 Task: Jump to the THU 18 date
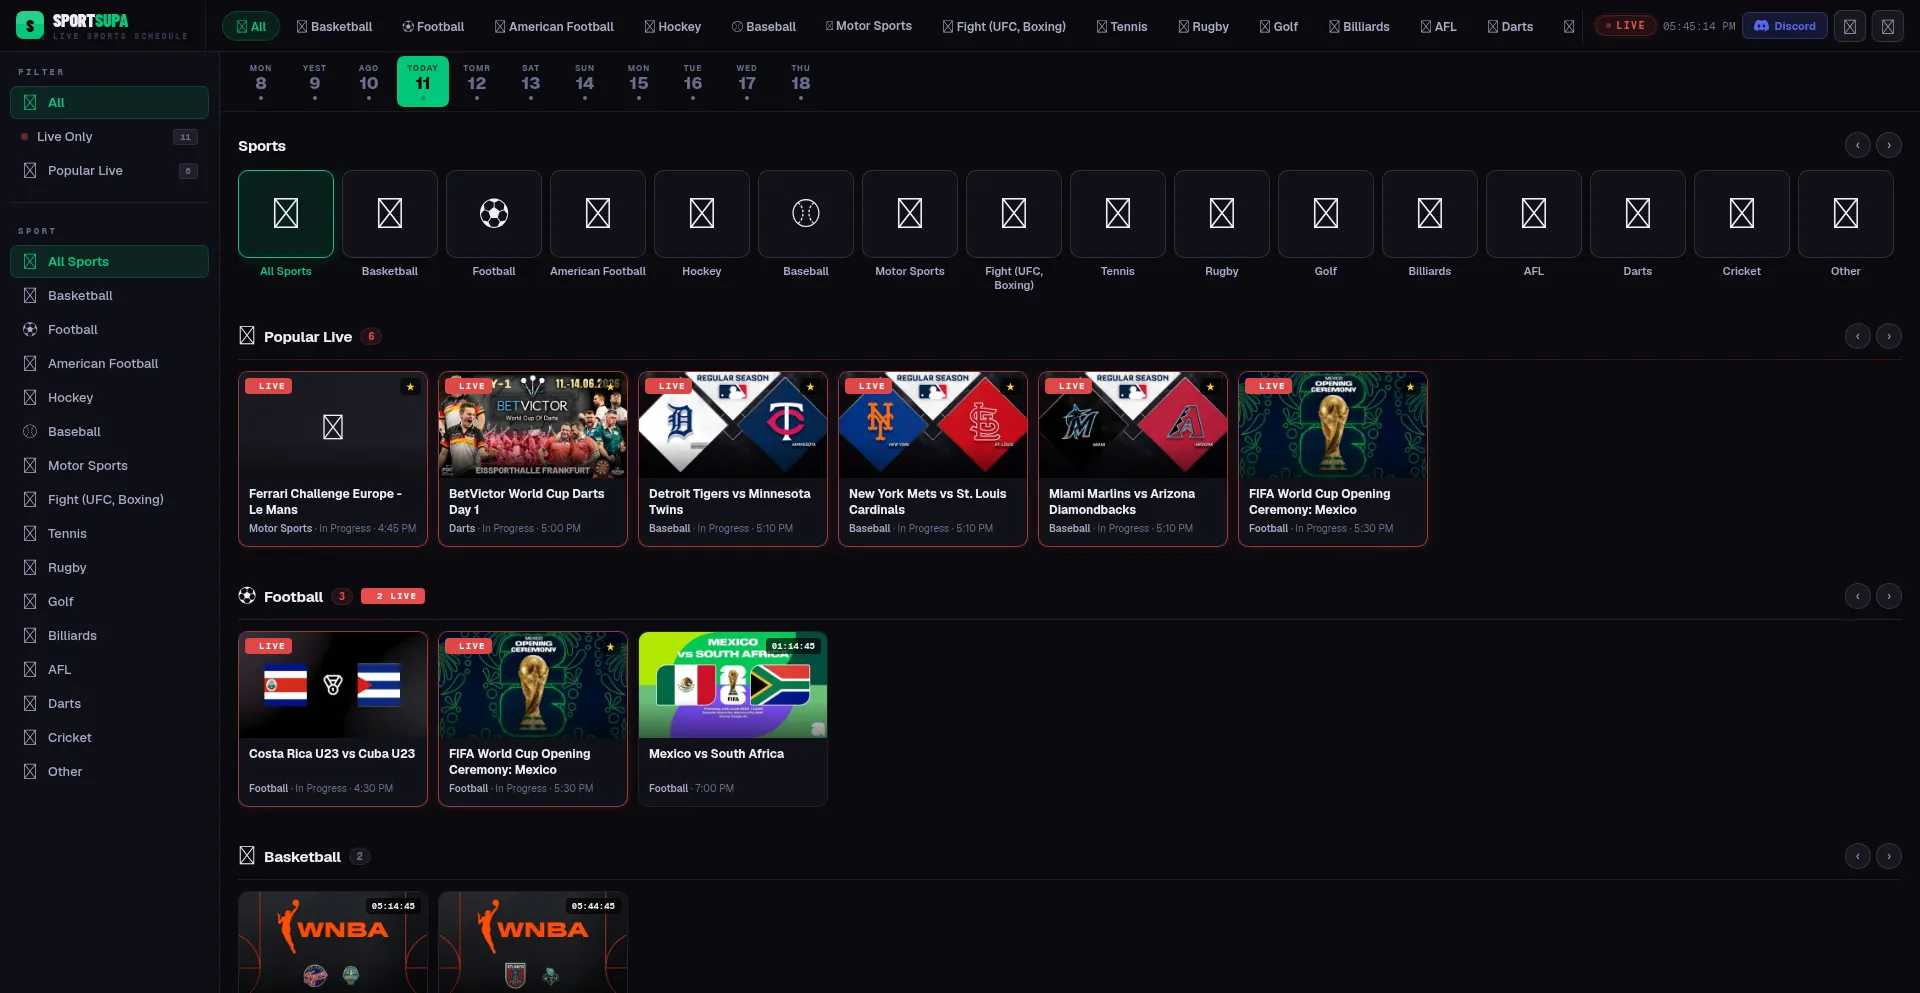point(801,81)
